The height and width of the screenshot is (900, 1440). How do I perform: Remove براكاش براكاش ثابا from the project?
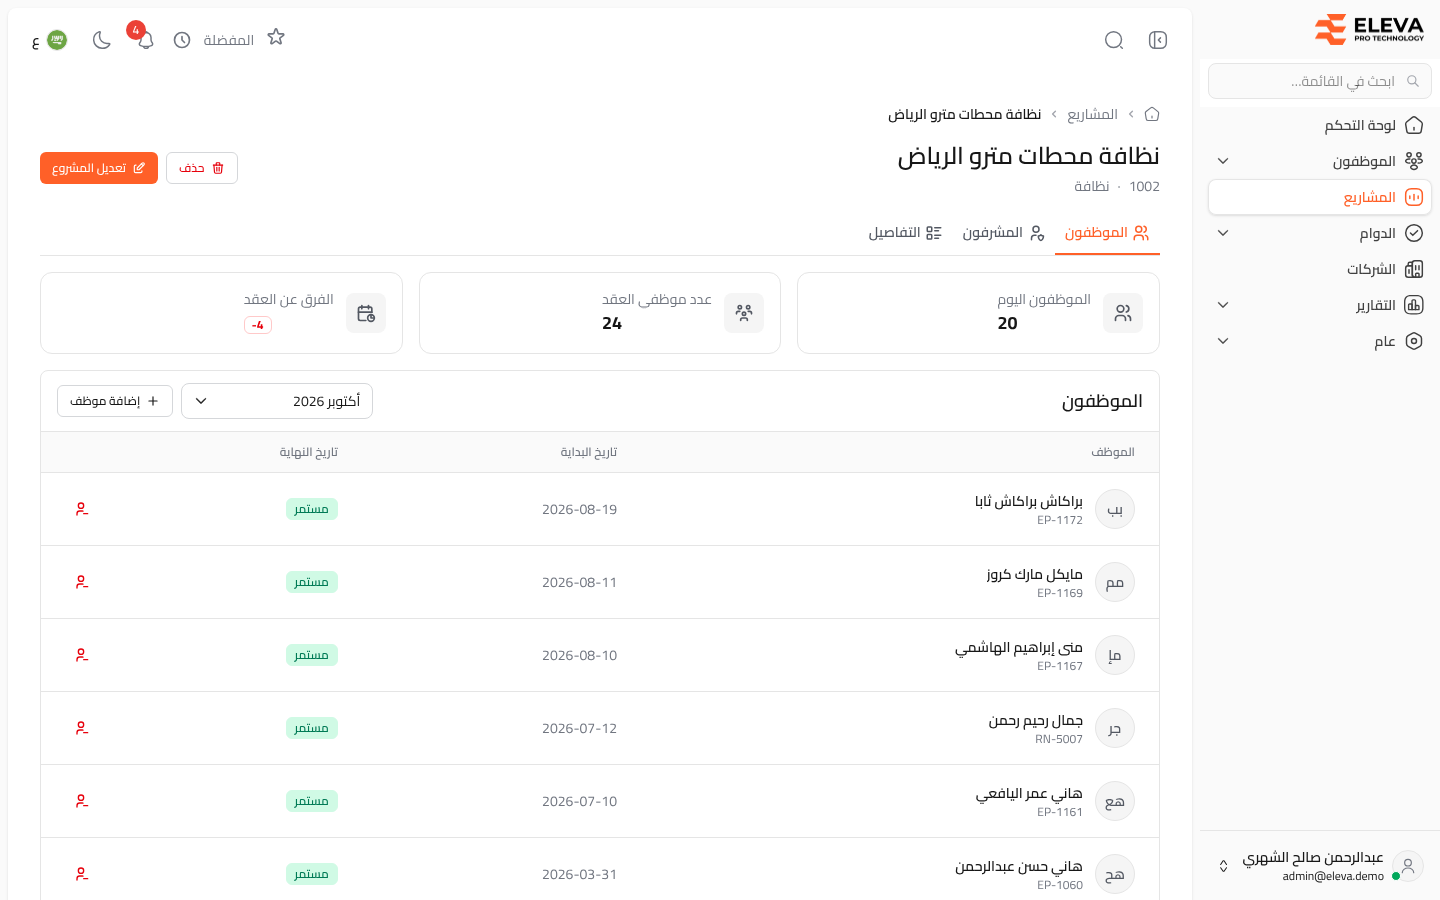(82, 509)
